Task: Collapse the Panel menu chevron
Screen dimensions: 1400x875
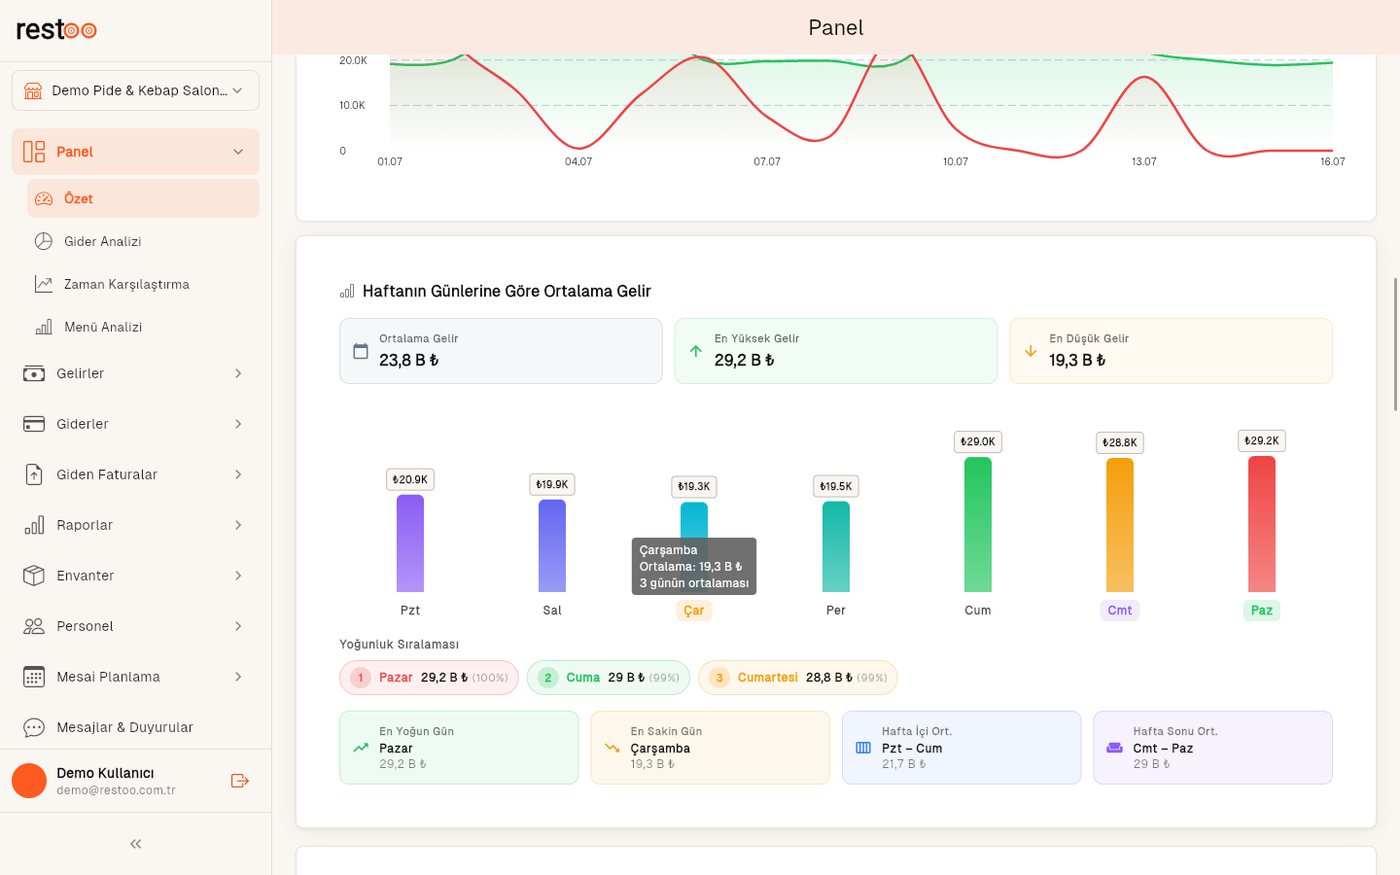Action: click(238, 152)
